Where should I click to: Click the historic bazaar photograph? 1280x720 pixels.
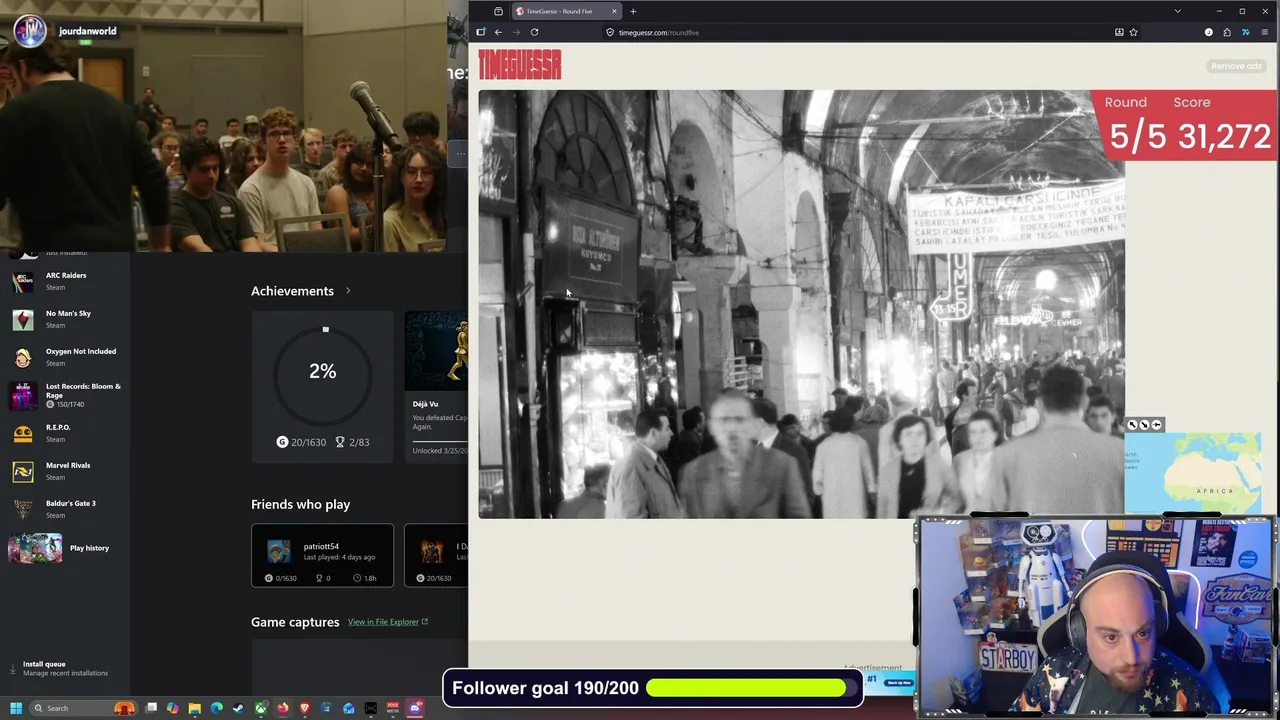[801, 304]
